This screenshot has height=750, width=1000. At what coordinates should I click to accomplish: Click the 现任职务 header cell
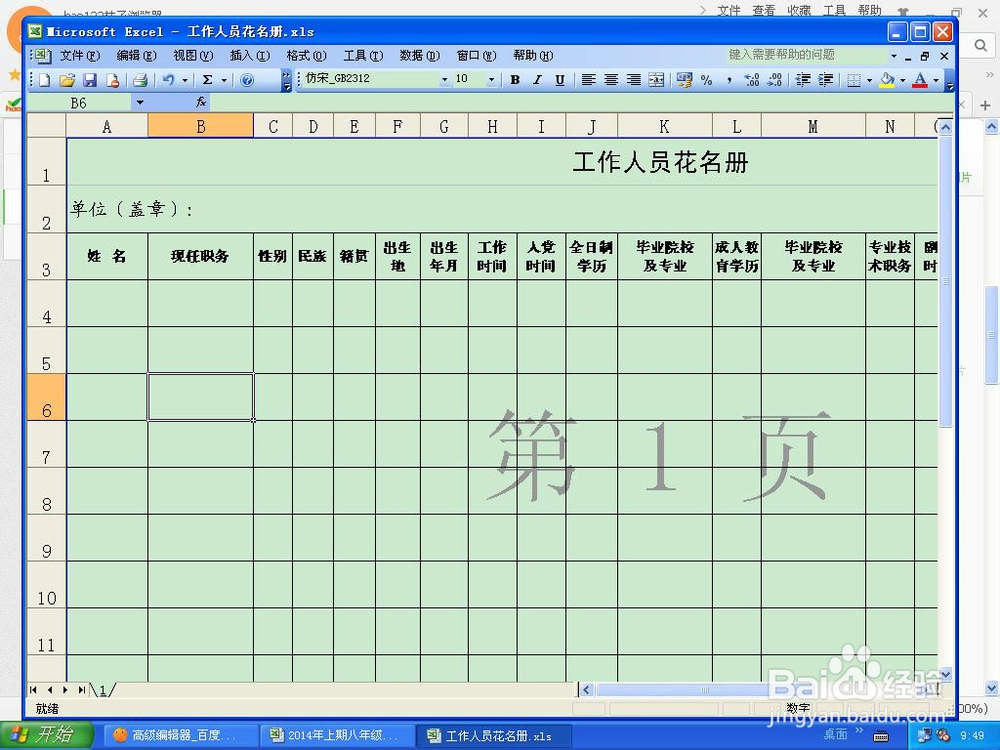(x=200, y=256)
